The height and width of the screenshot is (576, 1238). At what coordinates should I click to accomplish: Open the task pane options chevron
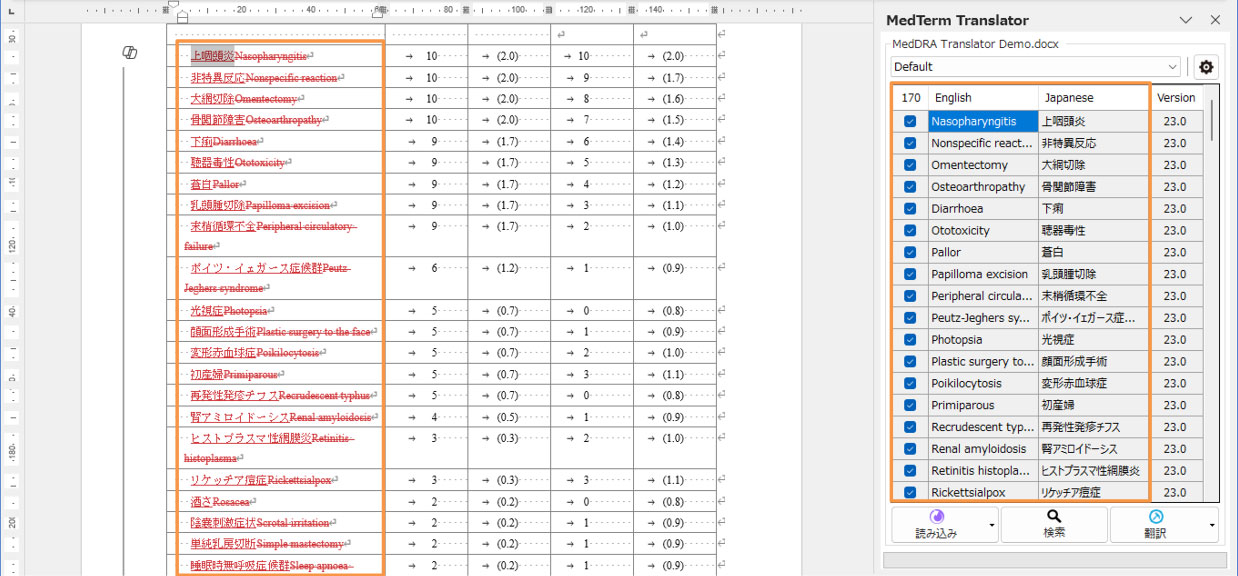[1186, 20]
